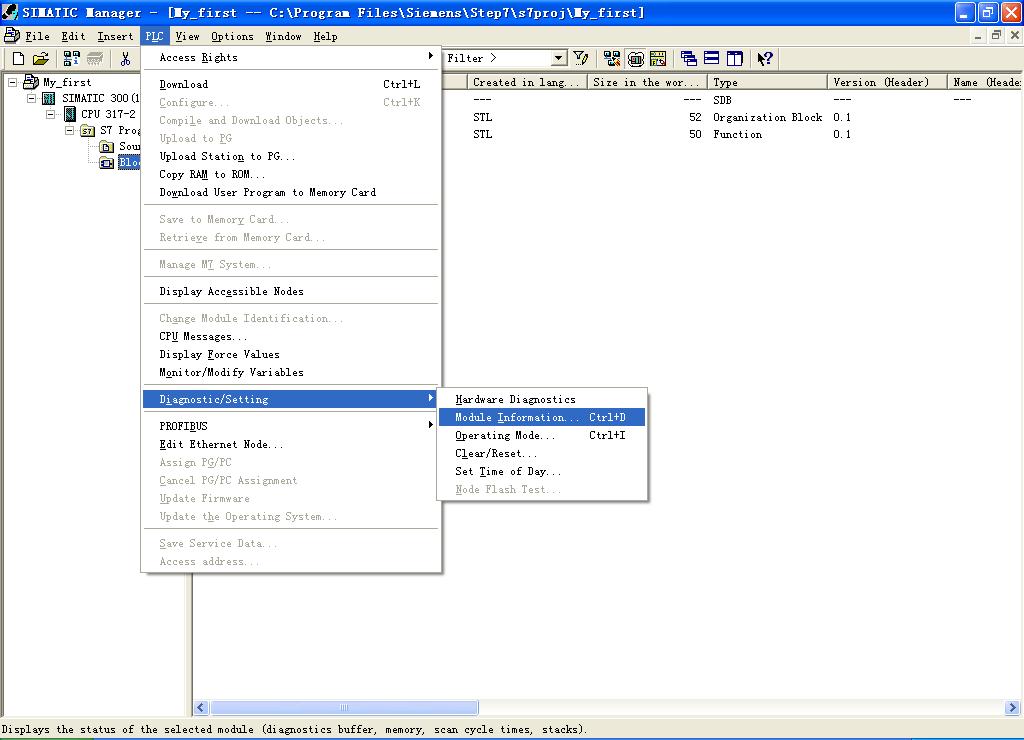The height and width of the screenshot is (740, 1024).
Task: Open the View menu
Action: [187, 37]
